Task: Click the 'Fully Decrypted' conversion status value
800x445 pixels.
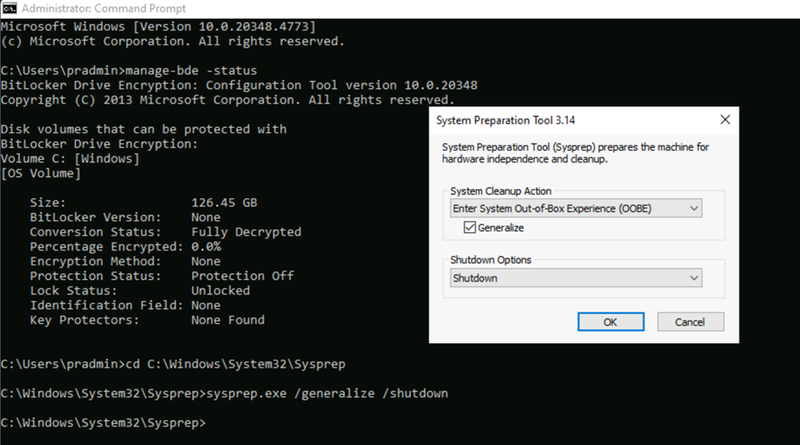Action: [246, 232]
